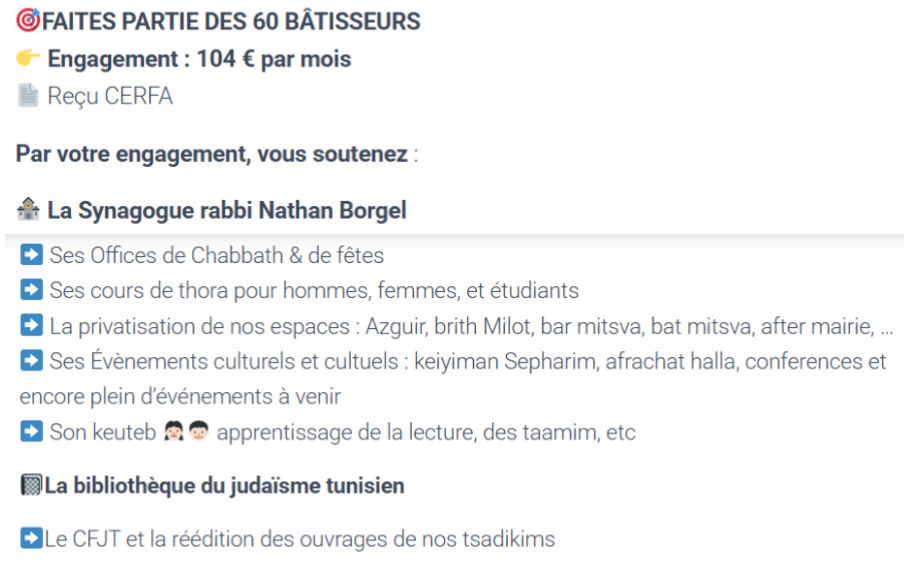Viewport: 904px width, 570px height.
Task: Click the arrow icon before Ses Évènements culturels
Action: coord(30,362)
